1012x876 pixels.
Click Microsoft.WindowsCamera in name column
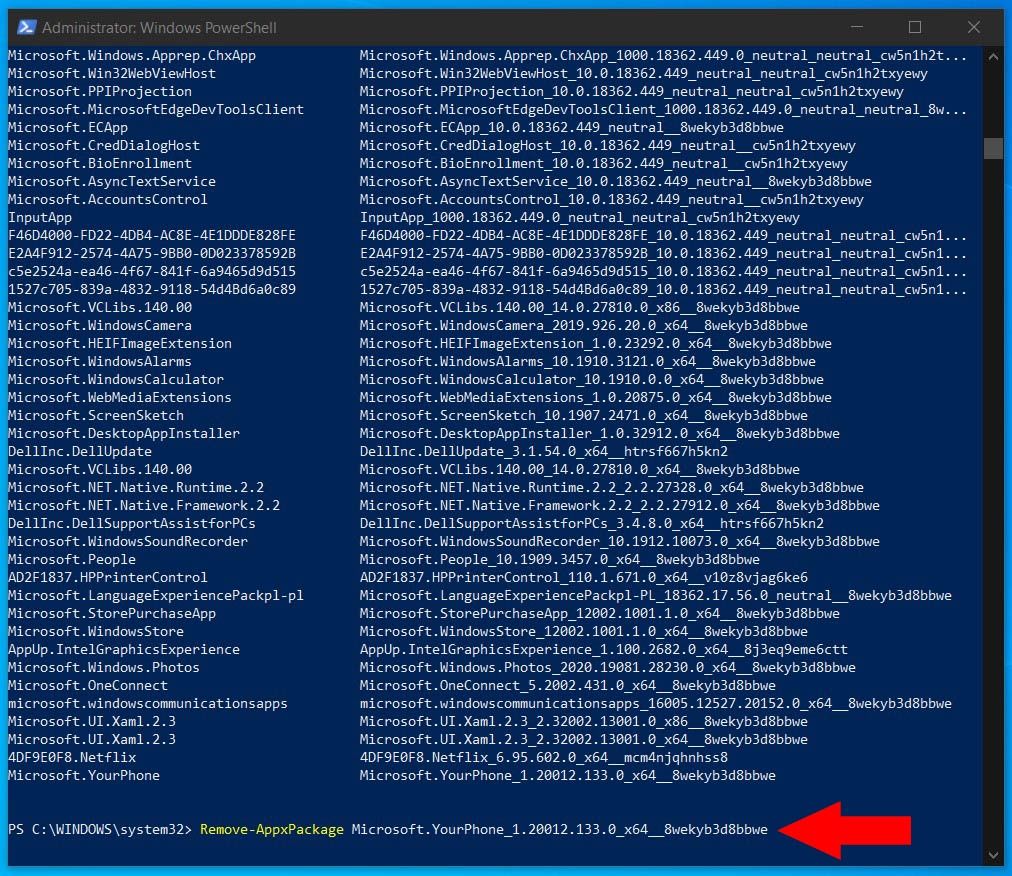coord(99,325)
